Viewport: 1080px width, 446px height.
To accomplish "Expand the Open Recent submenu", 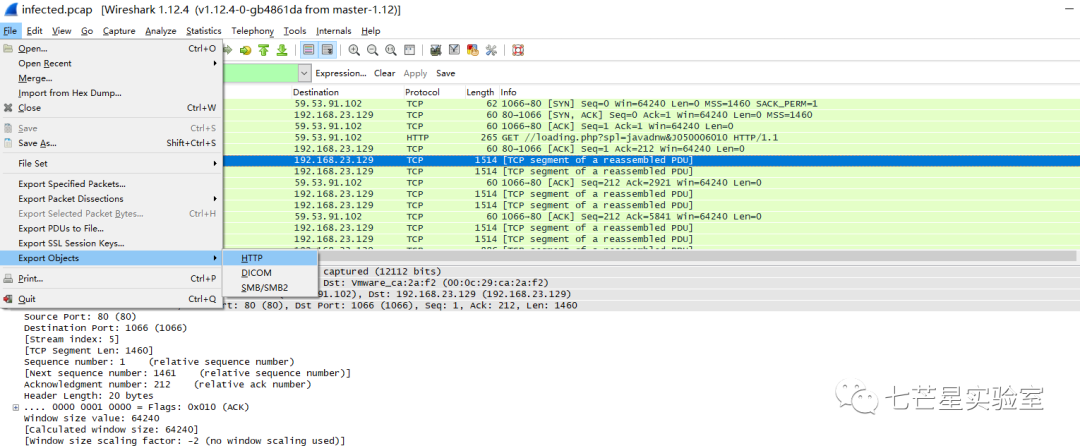I will click(111, 63).
